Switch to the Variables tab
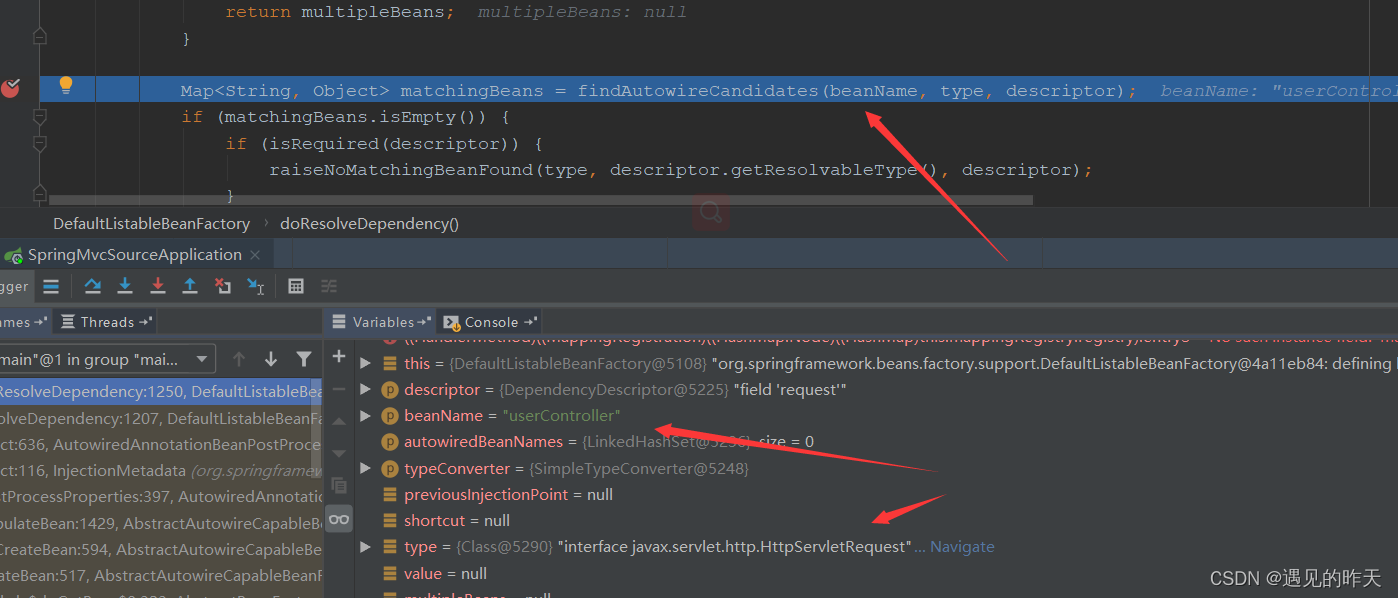 pyautogui.click(x=381, y=322)
